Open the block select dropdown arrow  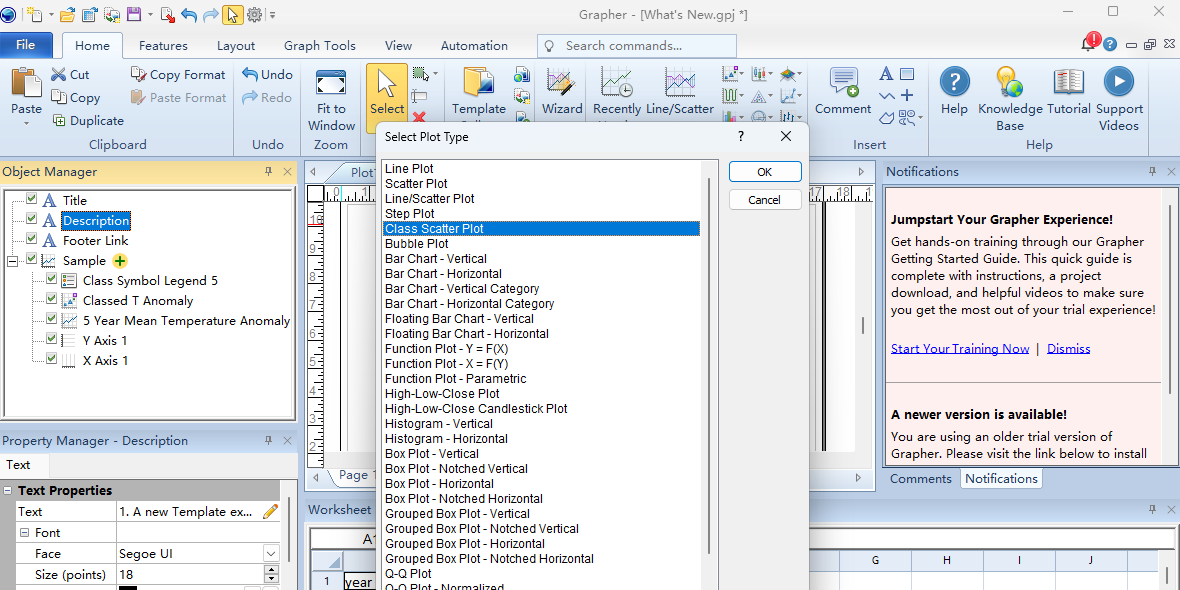[435, 75]
